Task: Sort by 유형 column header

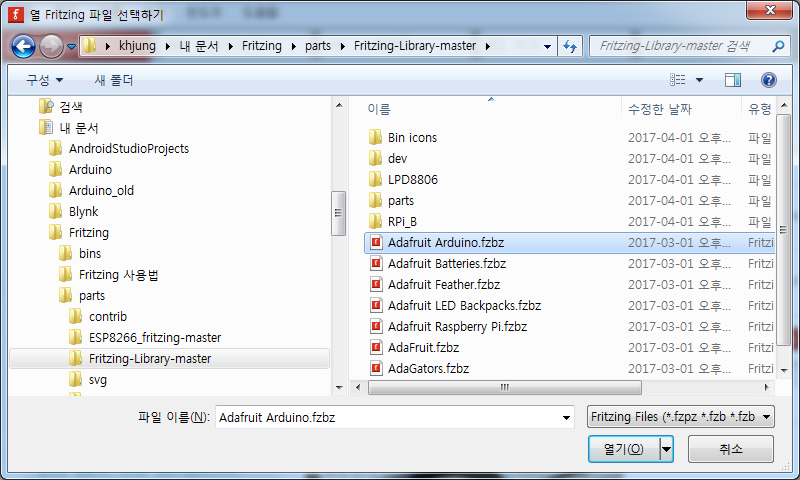Action: point(759,109)
